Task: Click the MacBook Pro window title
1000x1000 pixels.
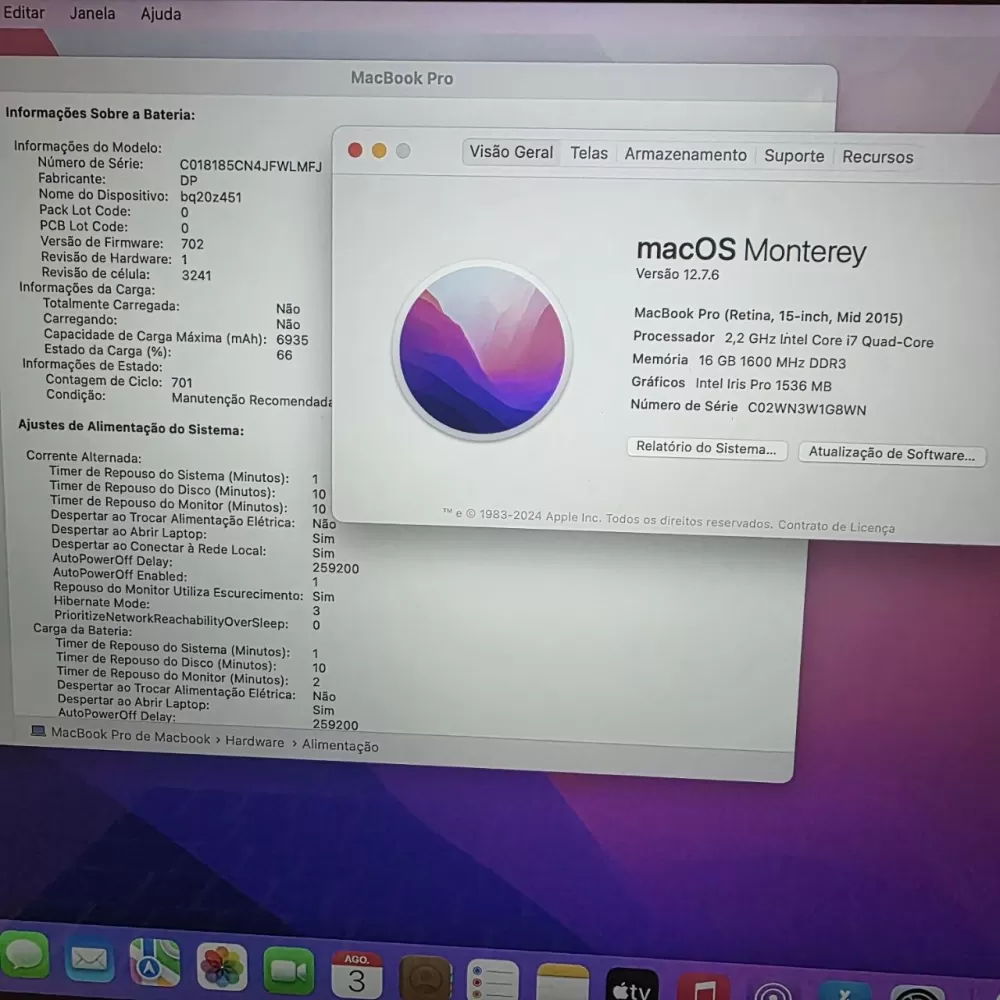Action: coord(402,78)
